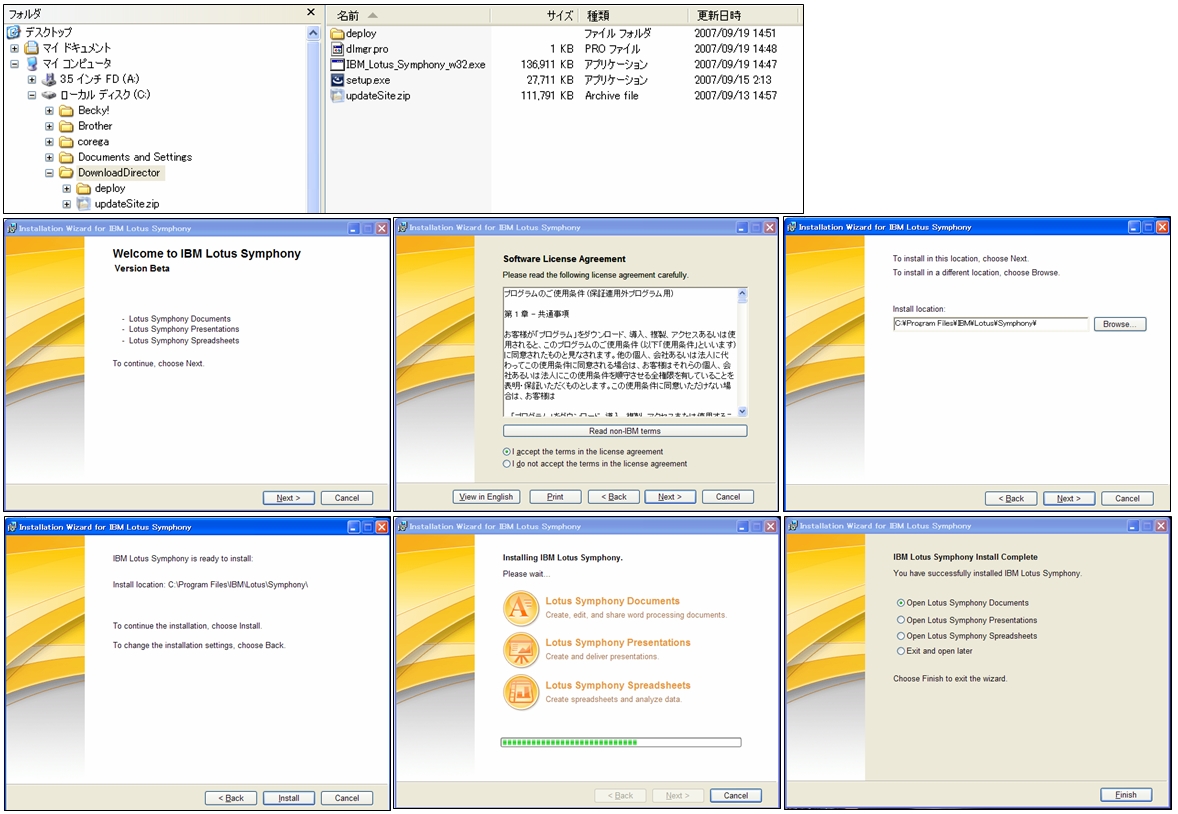Click the dlmgr.pro file icon
This screenshot has height=814, width=1178.
pos(337,49)
